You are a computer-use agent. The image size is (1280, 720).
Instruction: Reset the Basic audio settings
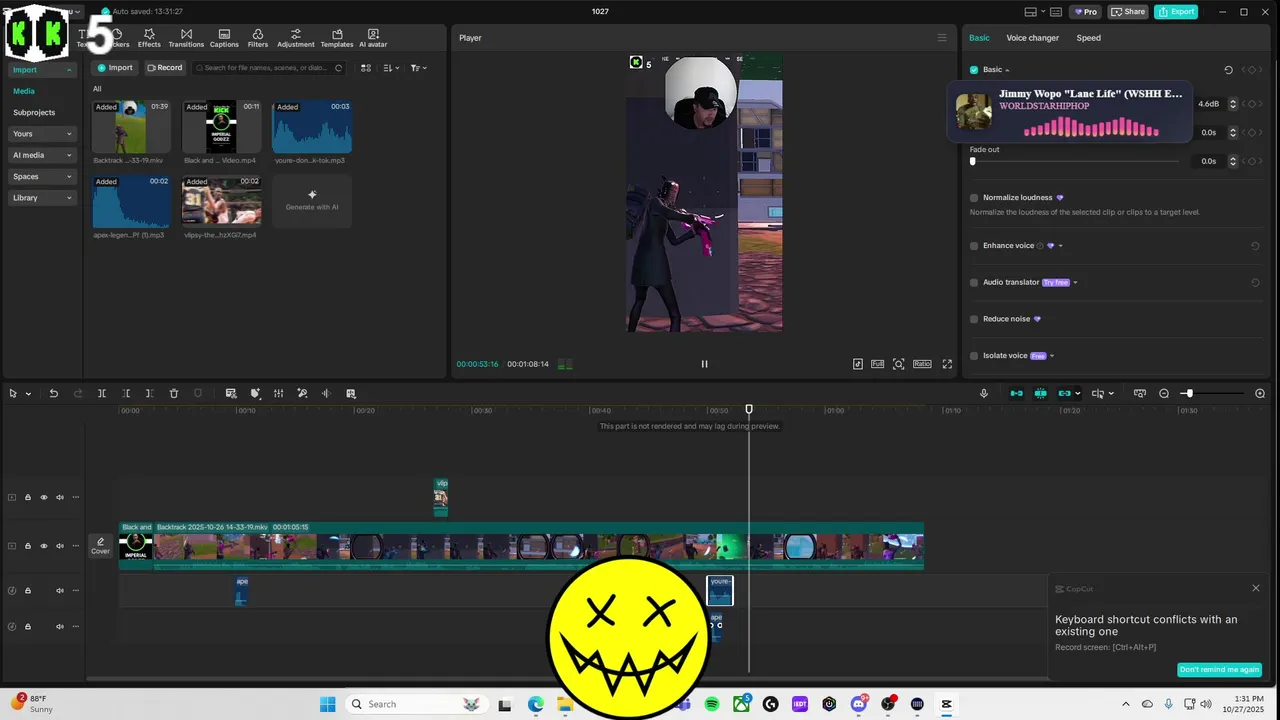click(1228, 70)
